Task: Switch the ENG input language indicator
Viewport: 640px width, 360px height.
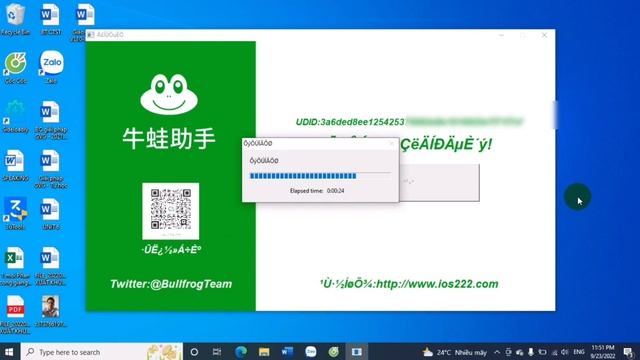Action: 579,352
